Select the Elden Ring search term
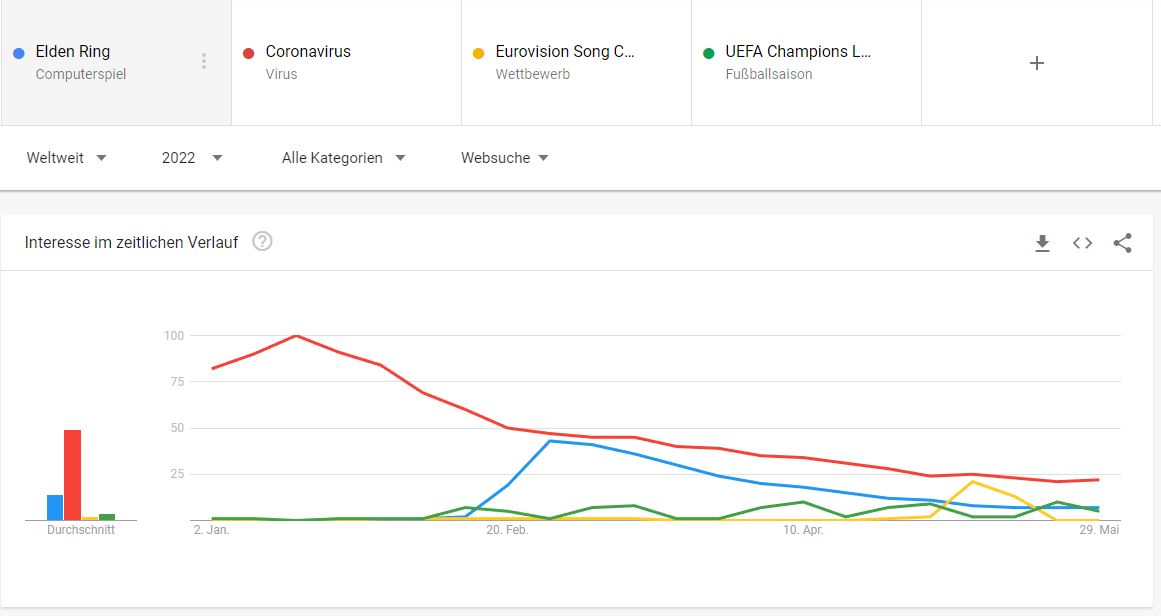This screenshot has height=616, width=1161. pyautogui.click(x=116, y=62)
